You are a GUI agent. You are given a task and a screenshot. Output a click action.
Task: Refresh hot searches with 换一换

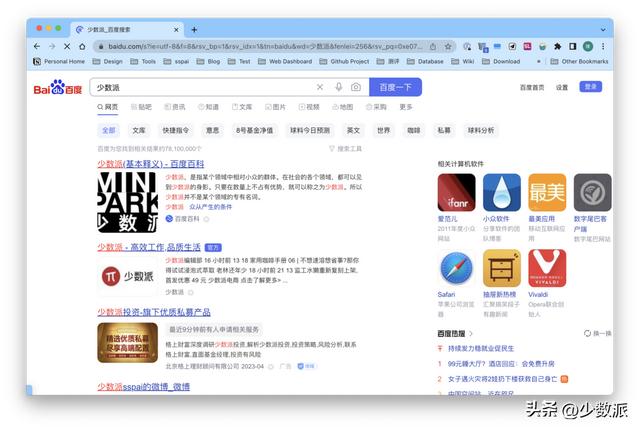(598, 333)
